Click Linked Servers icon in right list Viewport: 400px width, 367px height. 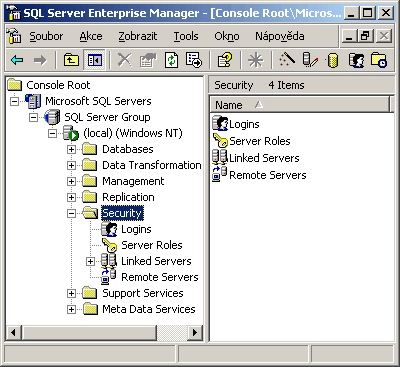coord(220,157)
